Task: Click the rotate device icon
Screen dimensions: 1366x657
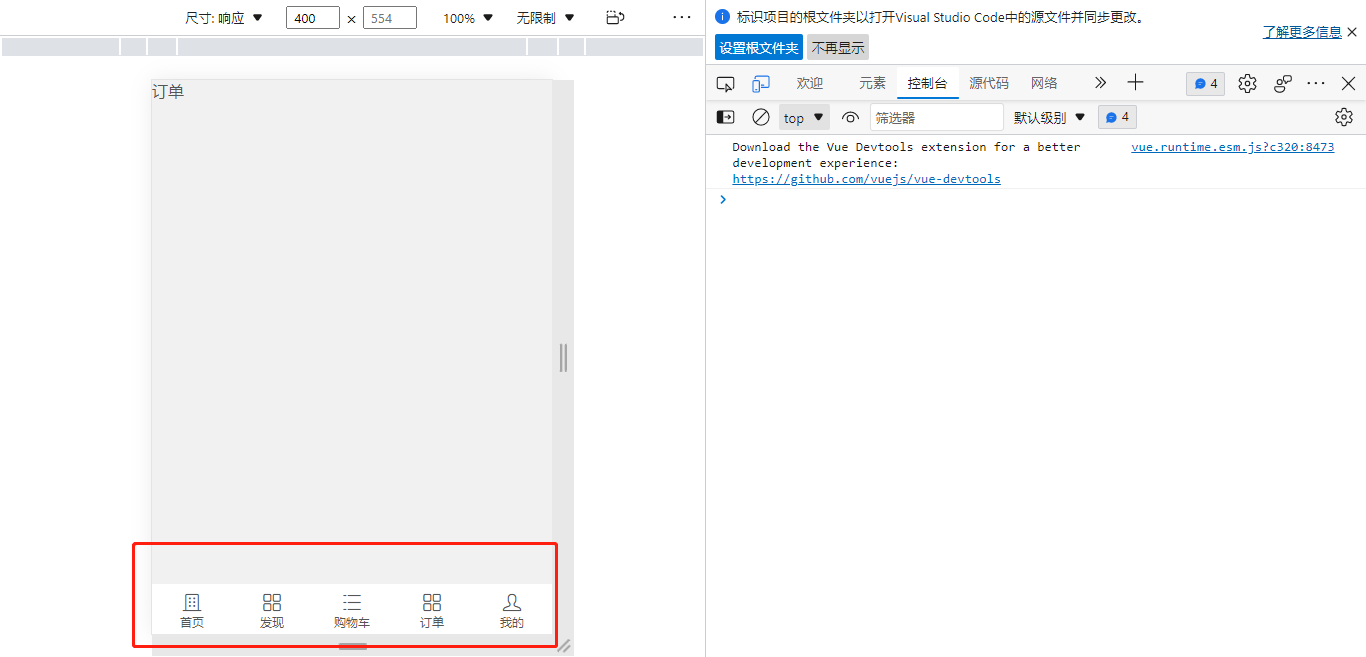Action: 615,17
